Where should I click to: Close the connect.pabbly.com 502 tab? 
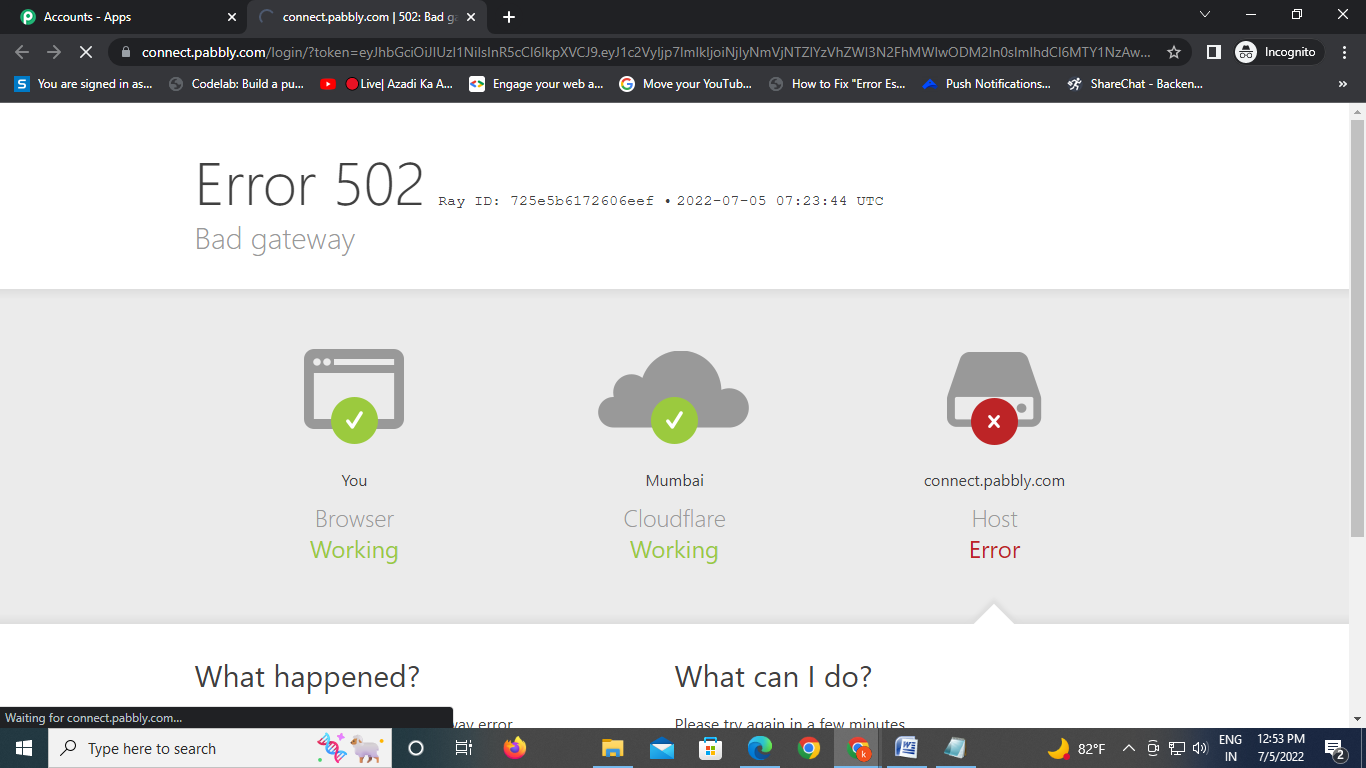(471, 17)
